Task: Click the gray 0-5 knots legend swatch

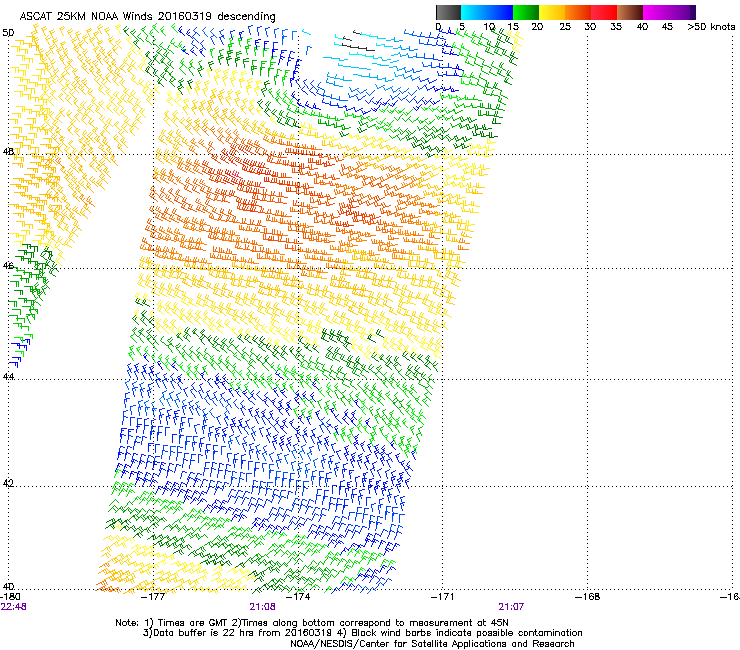Action: 448,12
